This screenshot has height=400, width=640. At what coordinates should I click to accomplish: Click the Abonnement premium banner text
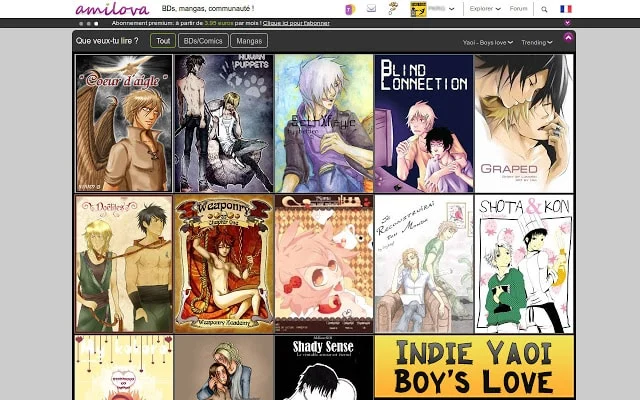[186, 23]
